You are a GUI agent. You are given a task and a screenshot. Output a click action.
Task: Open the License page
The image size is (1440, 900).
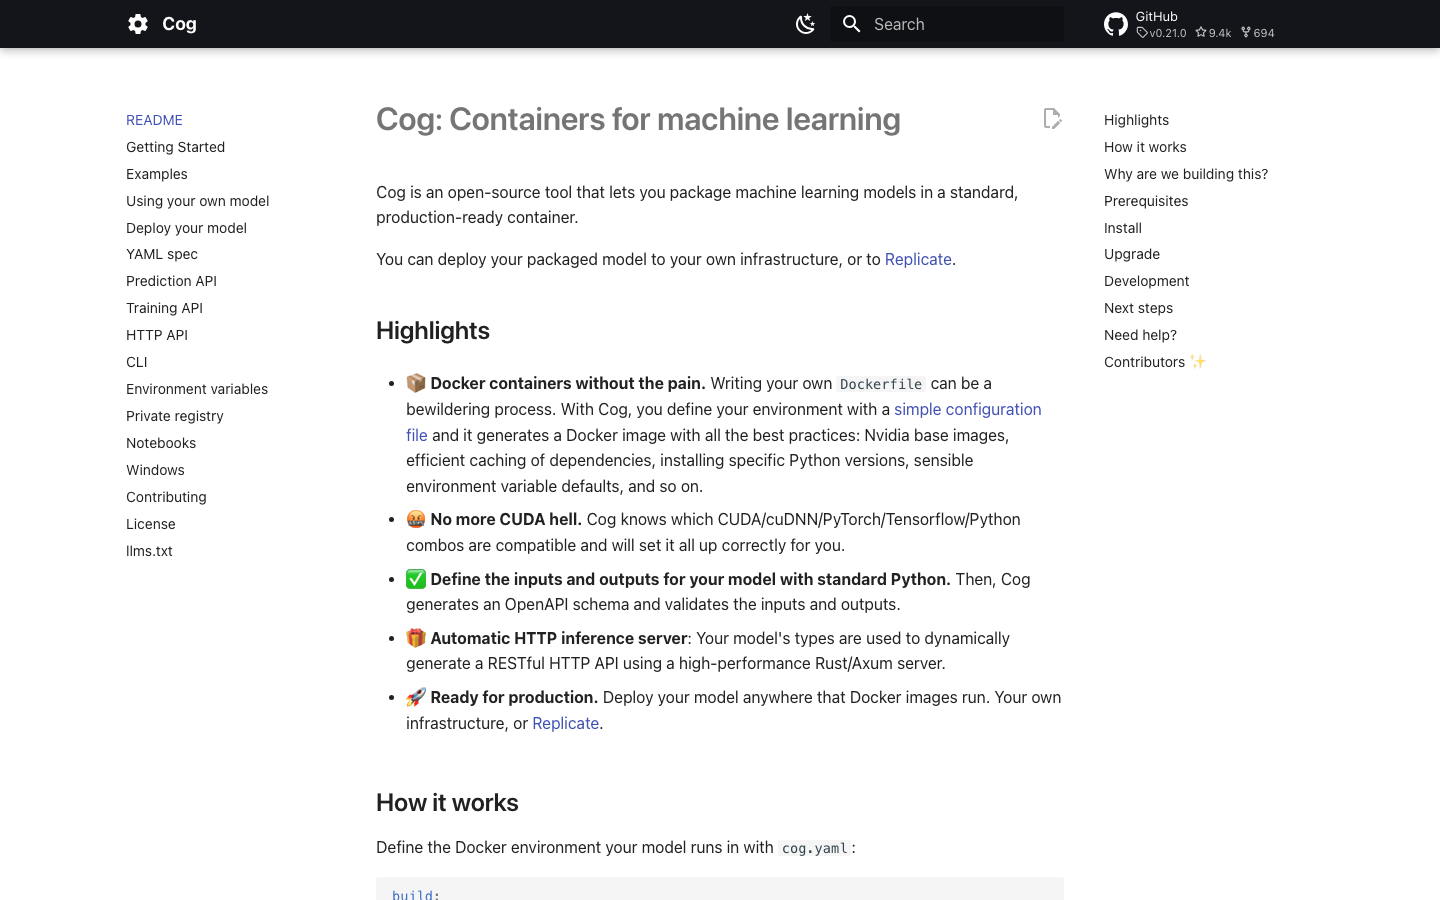pos(151,524)
